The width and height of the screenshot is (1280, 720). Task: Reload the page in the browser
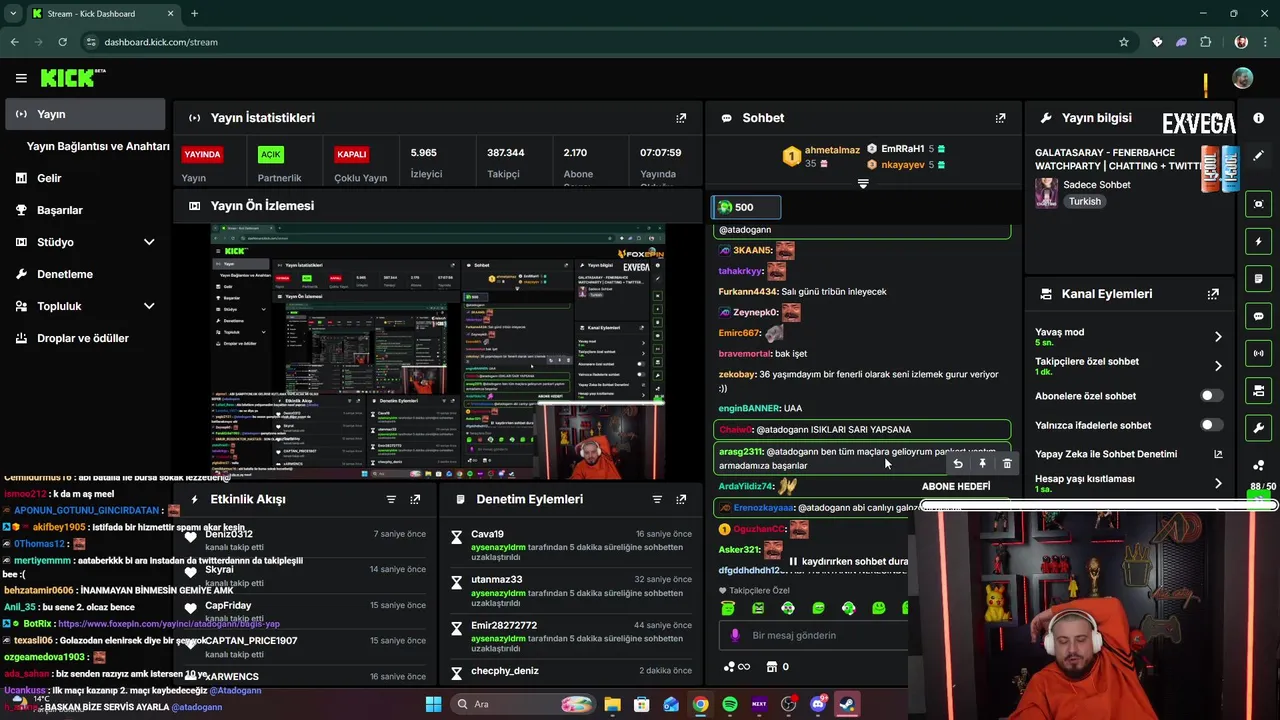pyautogui.click(x=62, y=42)
